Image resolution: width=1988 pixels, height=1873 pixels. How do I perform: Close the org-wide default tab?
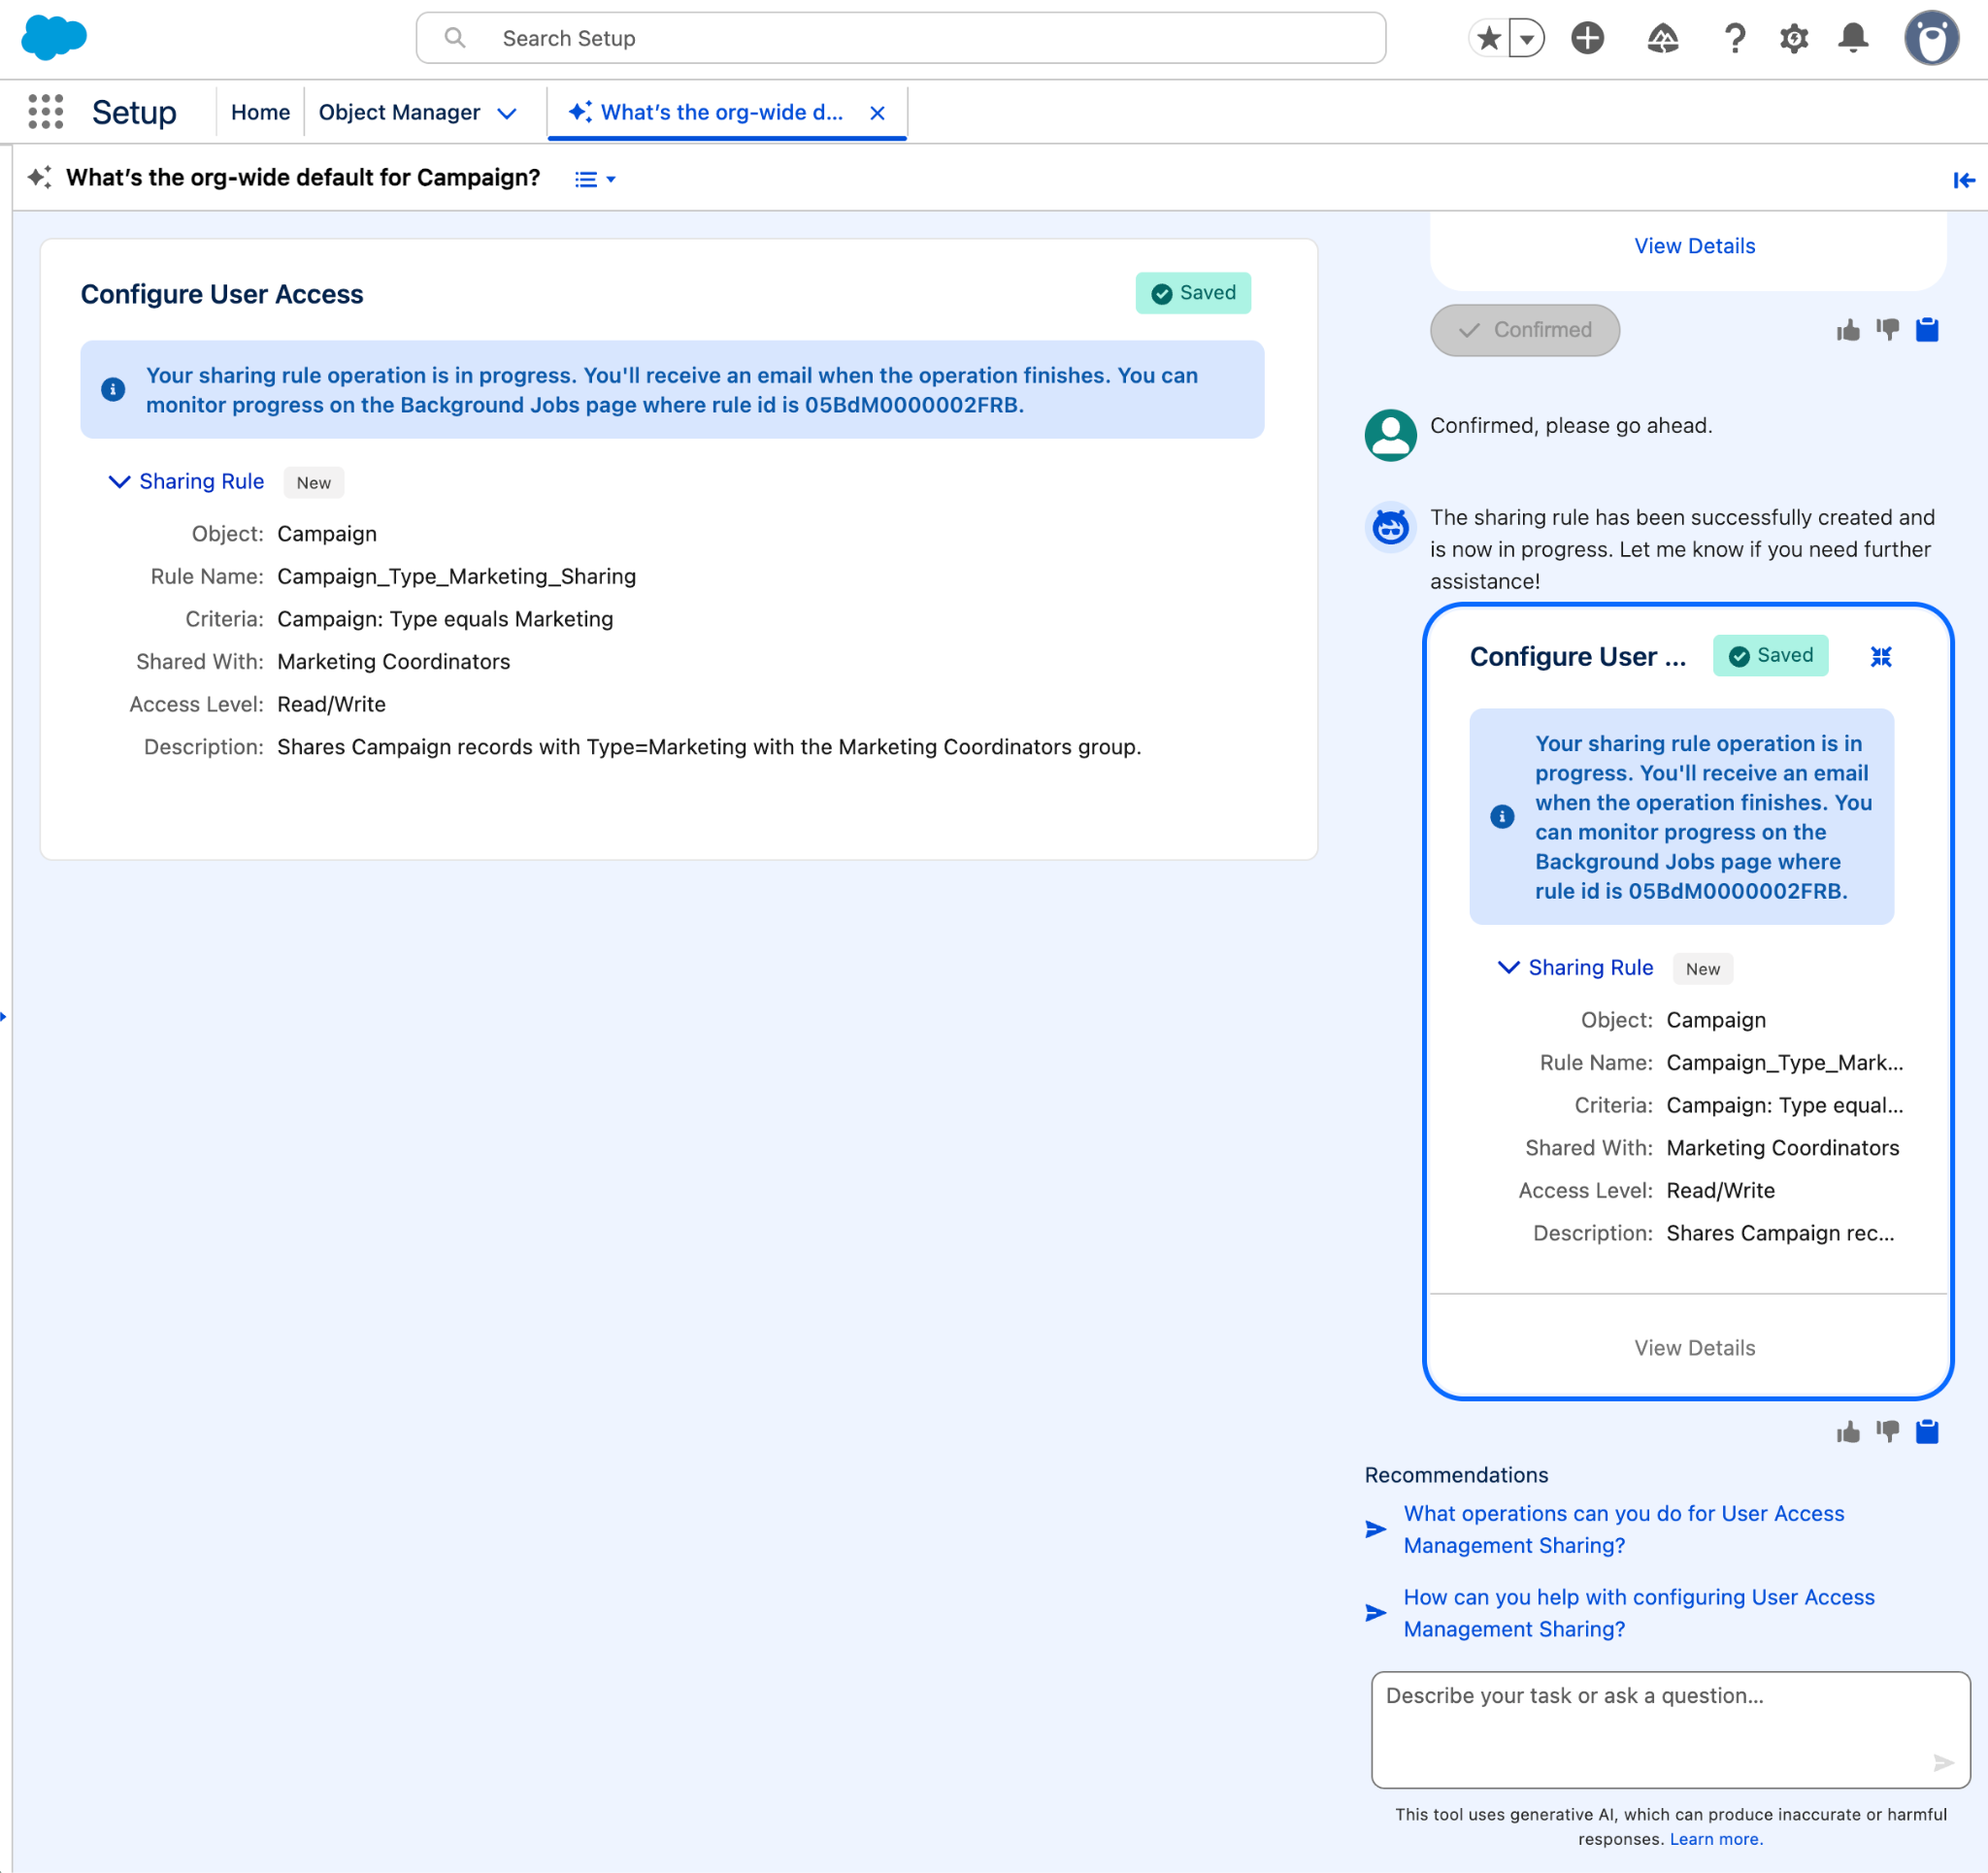877,112
